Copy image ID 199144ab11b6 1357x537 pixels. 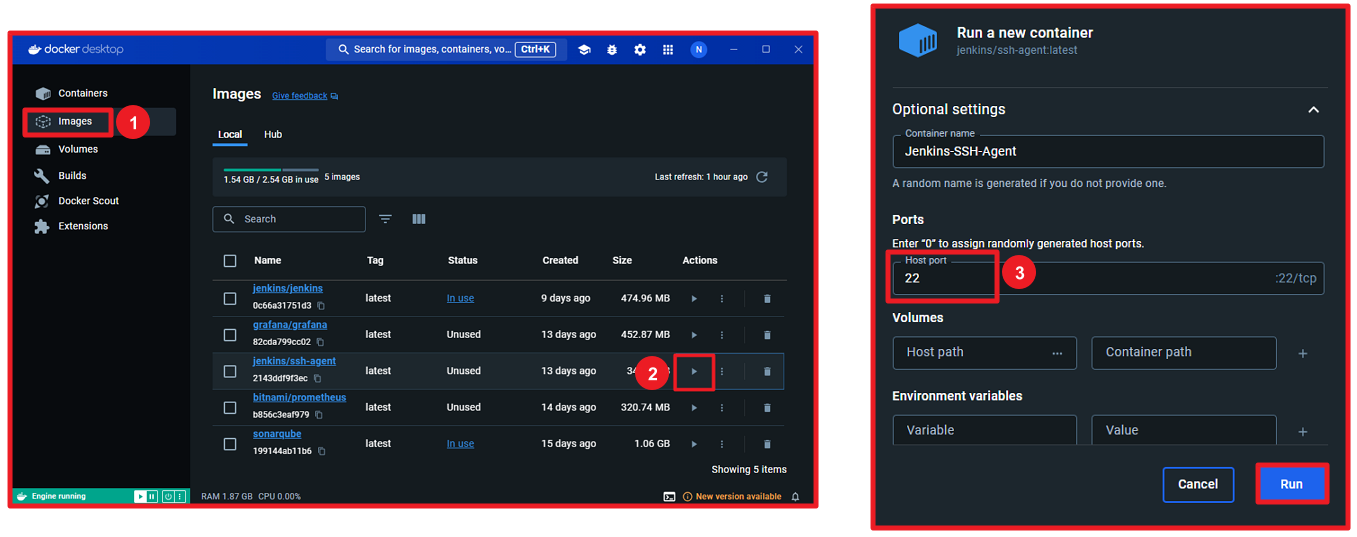pos(321,451)
